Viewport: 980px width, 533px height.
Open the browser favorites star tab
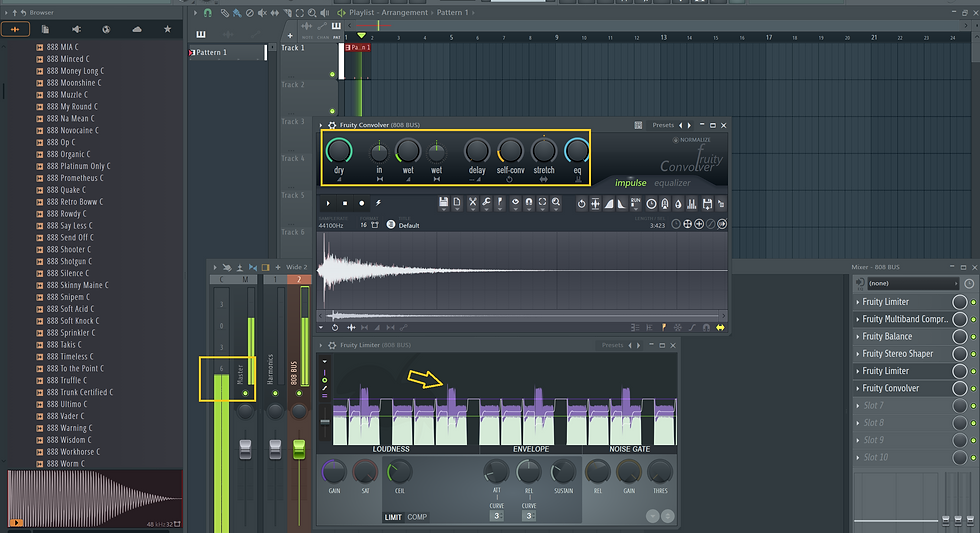[x=167, y=29]
